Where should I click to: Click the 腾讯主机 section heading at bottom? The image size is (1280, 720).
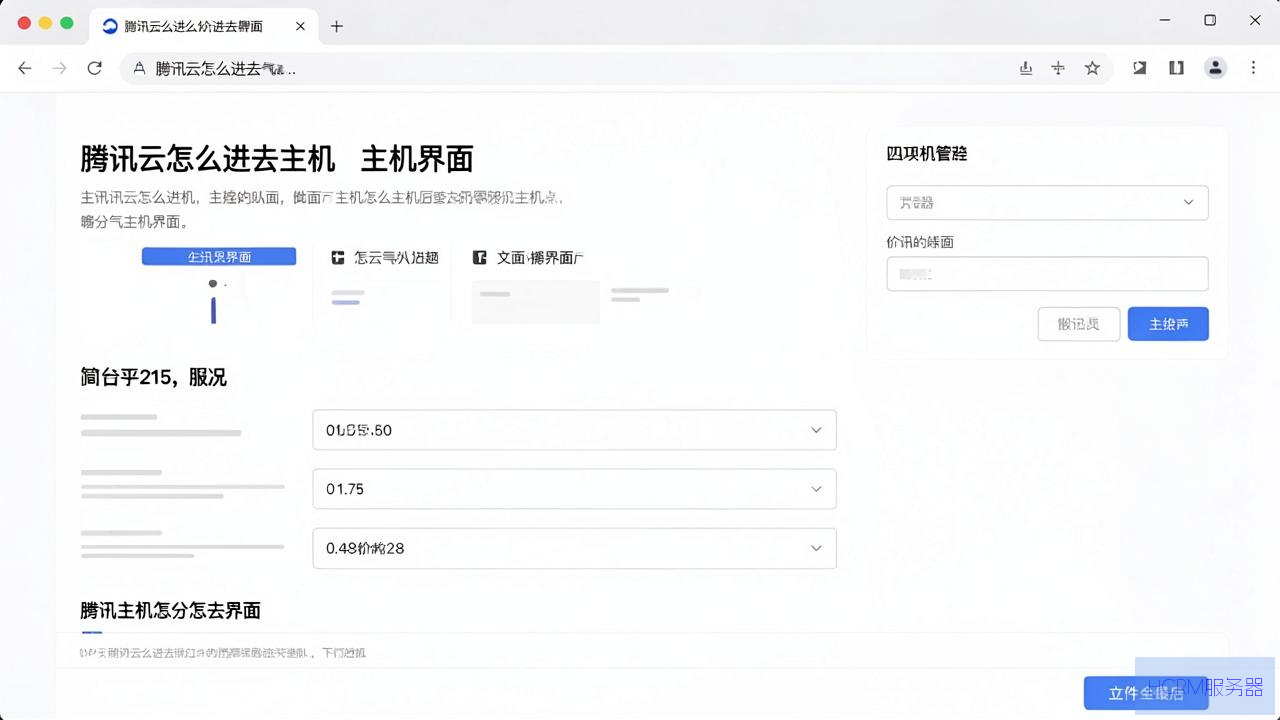pyautogui.click(x=170, y=610)
